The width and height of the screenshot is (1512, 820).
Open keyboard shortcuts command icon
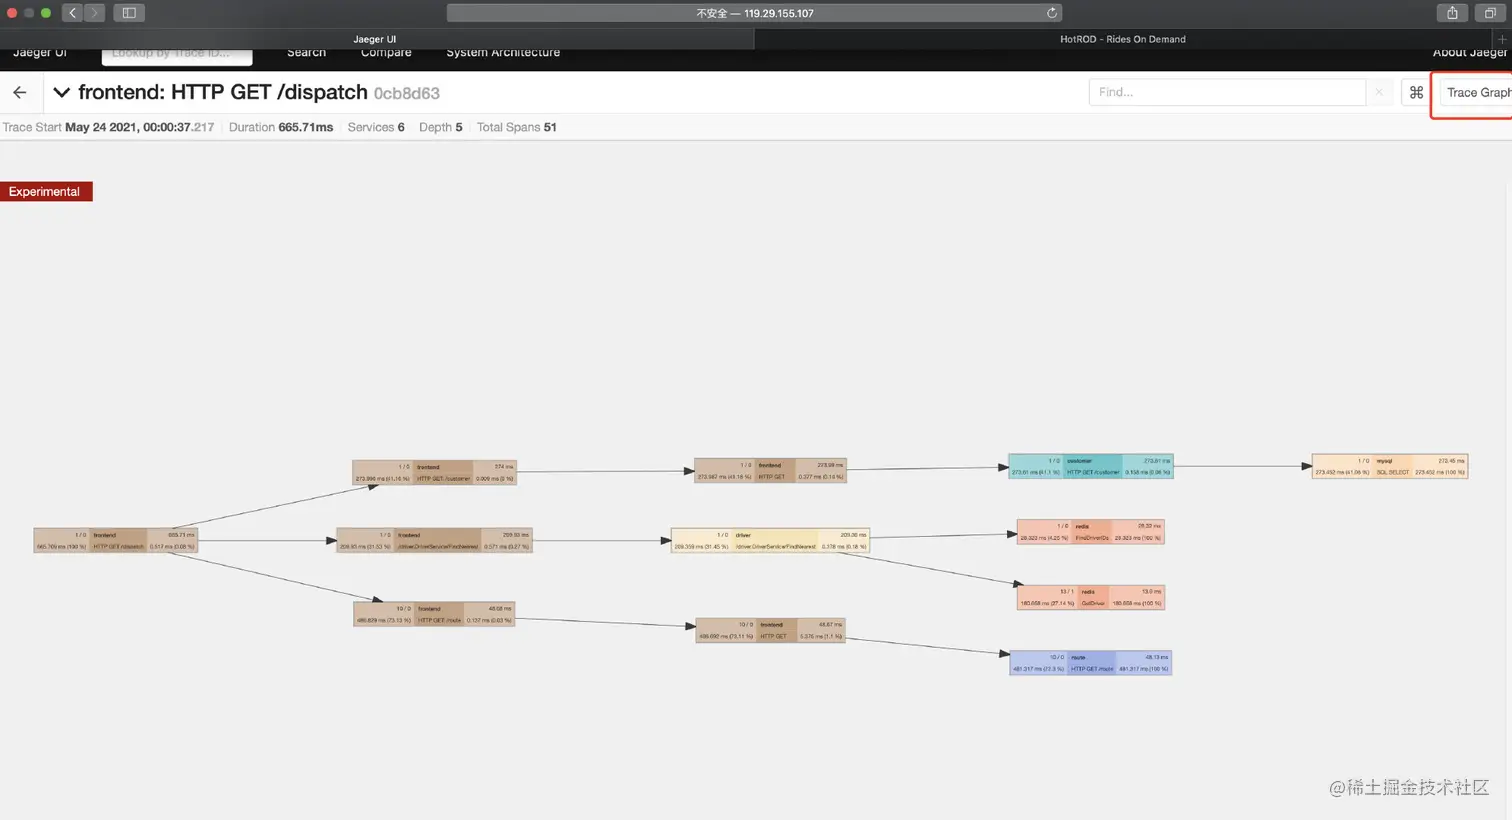coord(1416,92)
